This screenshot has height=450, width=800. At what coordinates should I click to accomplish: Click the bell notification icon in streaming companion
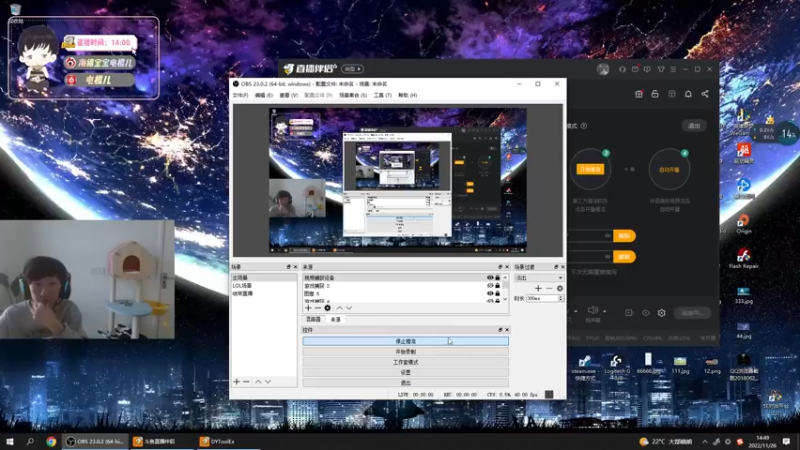tap(688, 94)
